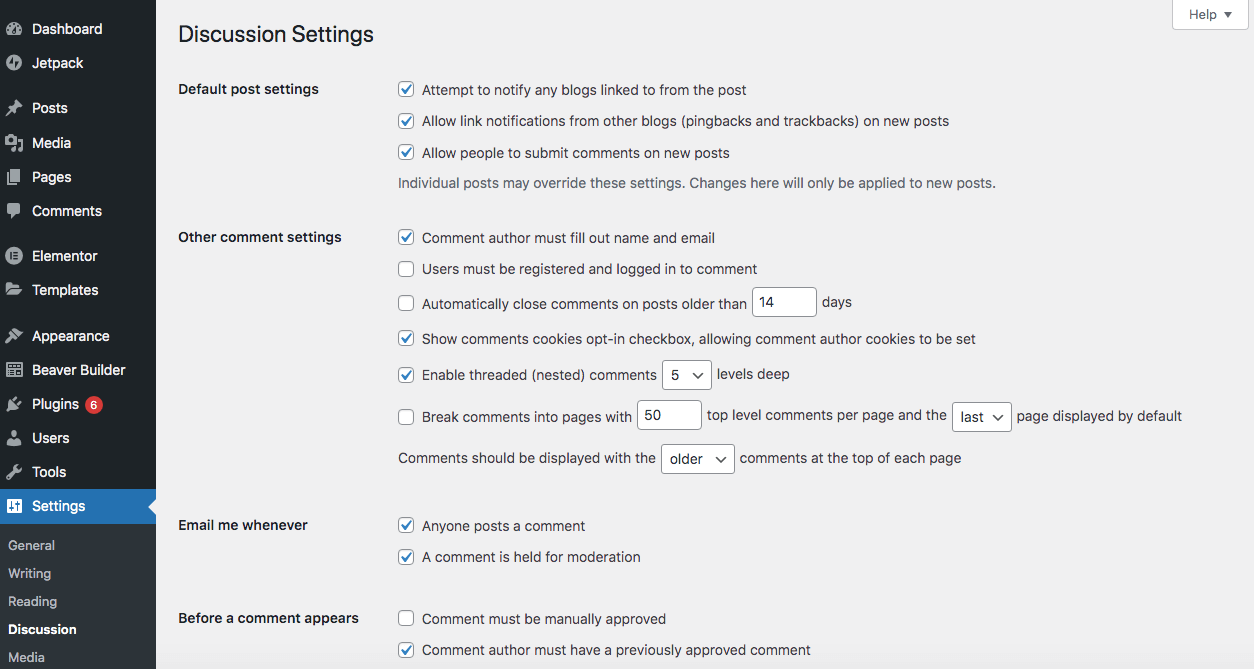Click the days input for closing comments
1254x669 pixels.
(784, 302)
